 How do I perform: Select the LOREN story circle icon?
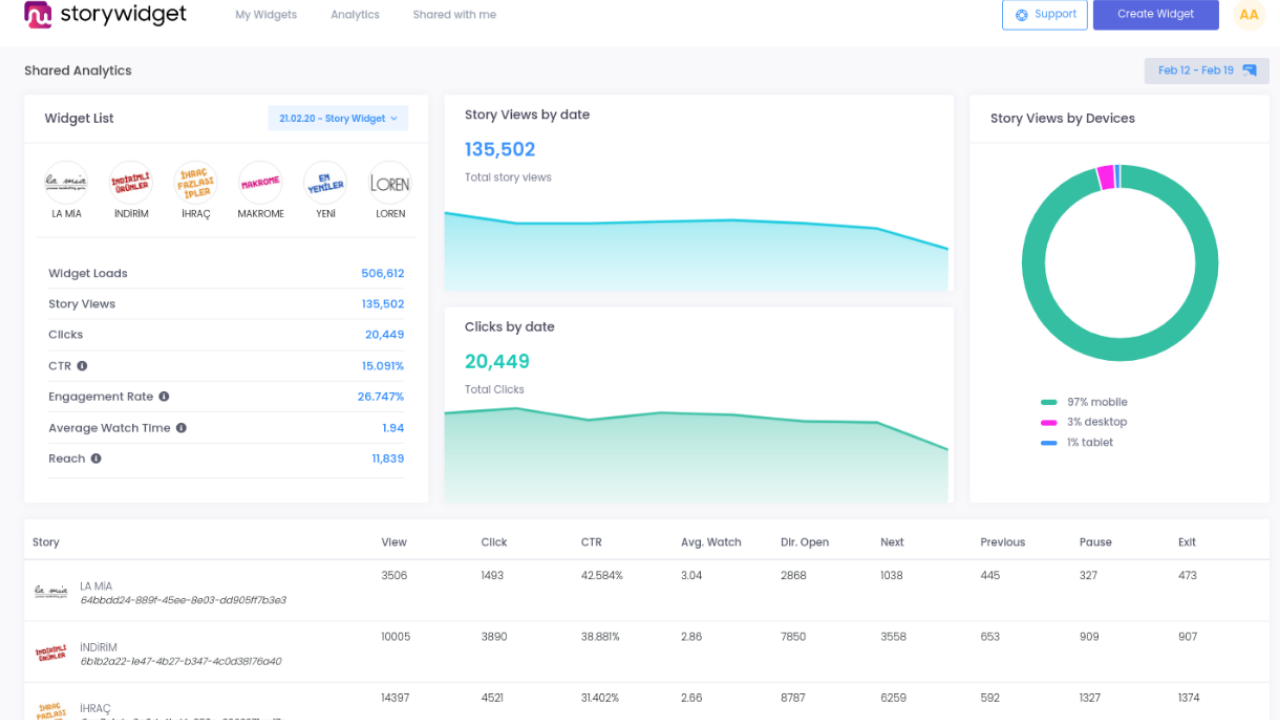(390, 183)
